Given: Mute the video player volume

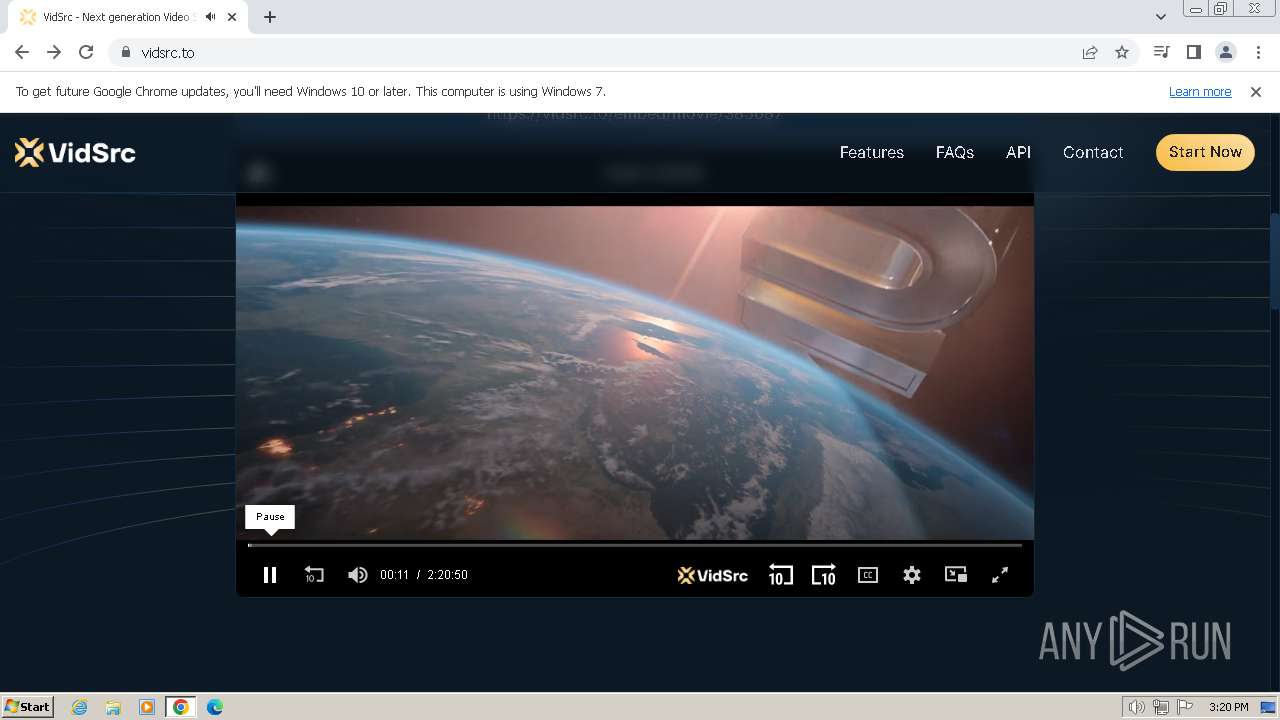Looking at the screenshot, I should (358, 575).
